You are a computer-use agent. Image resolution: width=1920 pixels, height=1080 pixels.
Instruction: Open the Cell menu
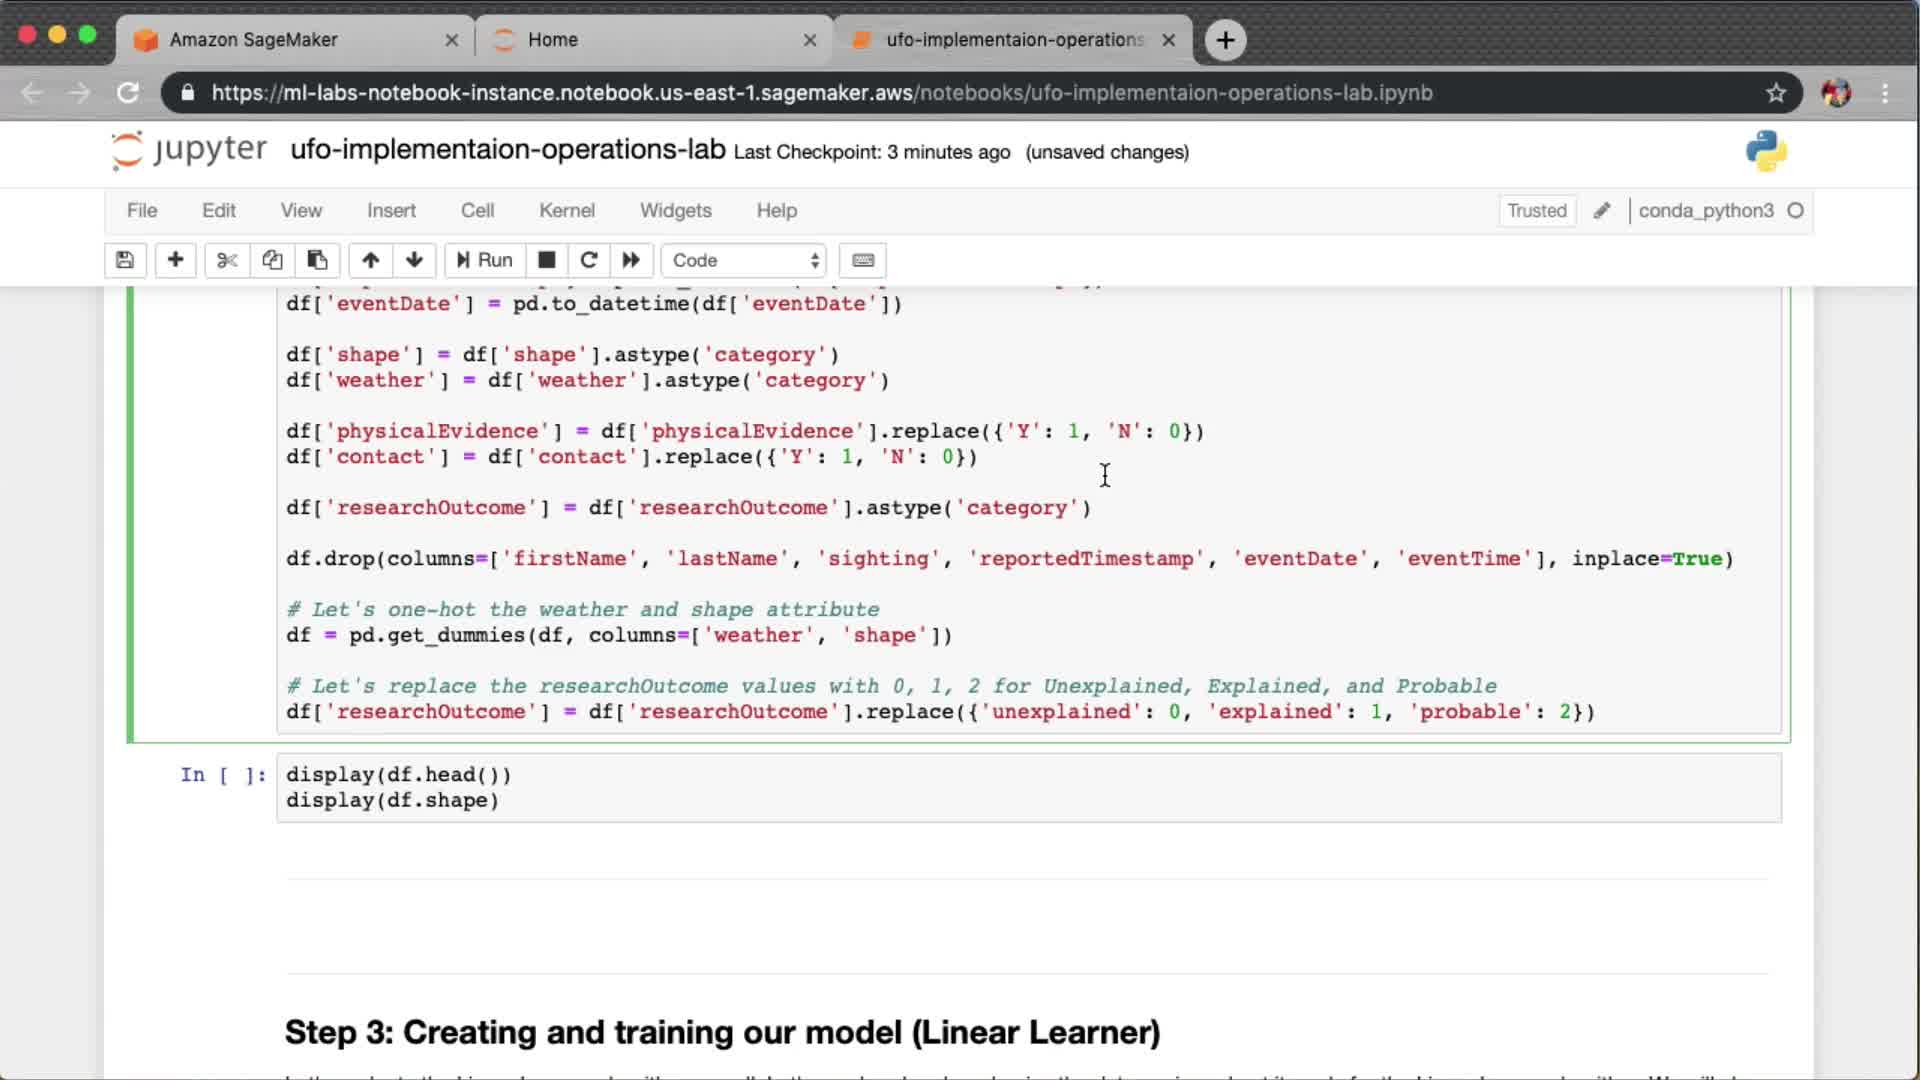(x=477, y=210)
